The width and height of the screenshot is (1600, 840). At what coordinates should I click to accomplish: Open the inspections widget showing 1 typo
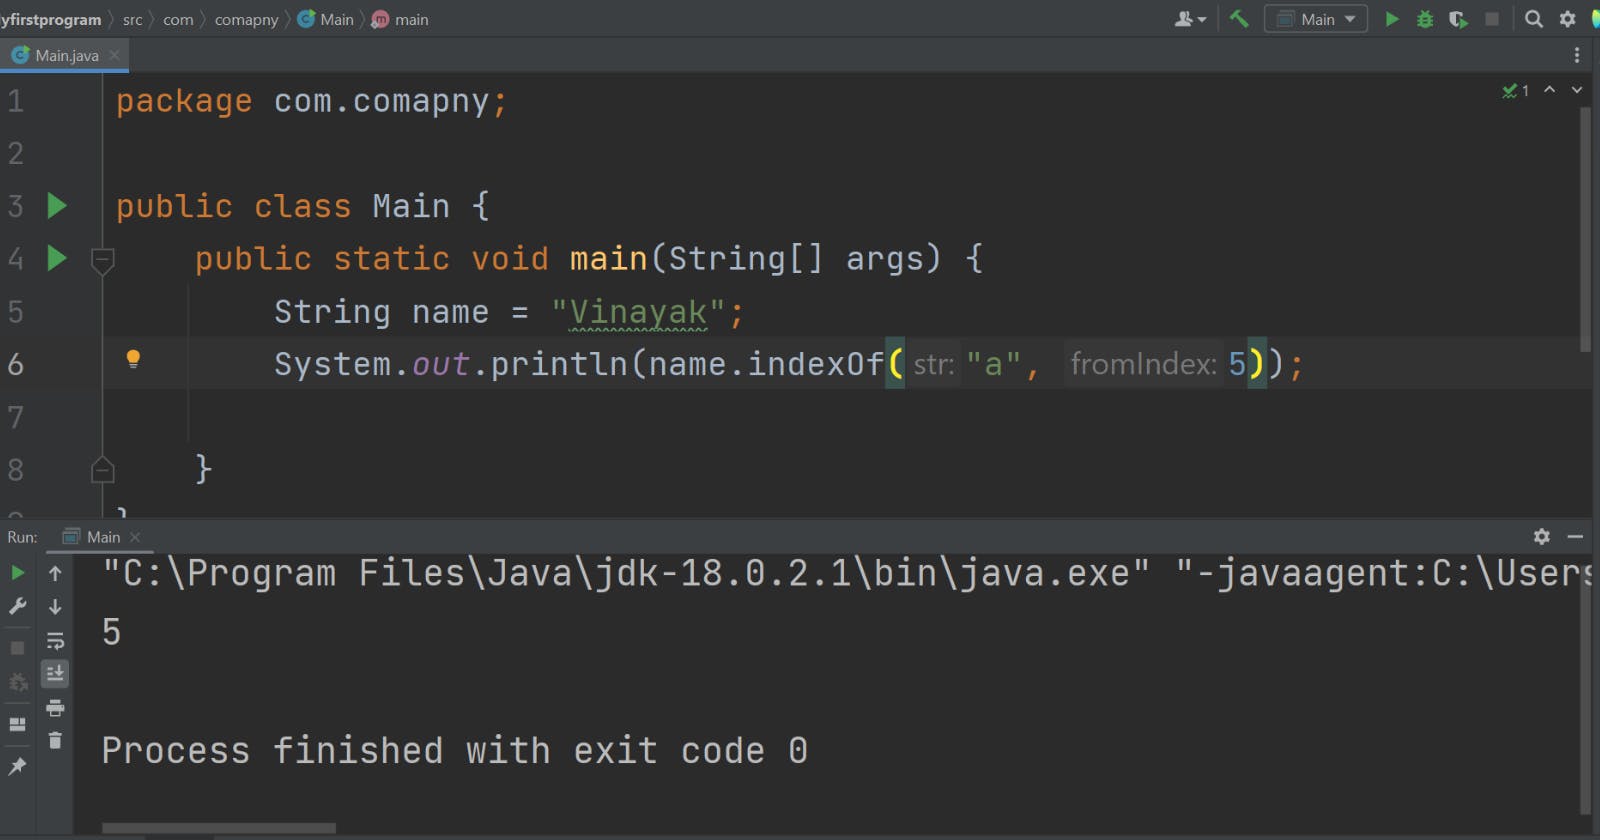tap(1515, 91)
